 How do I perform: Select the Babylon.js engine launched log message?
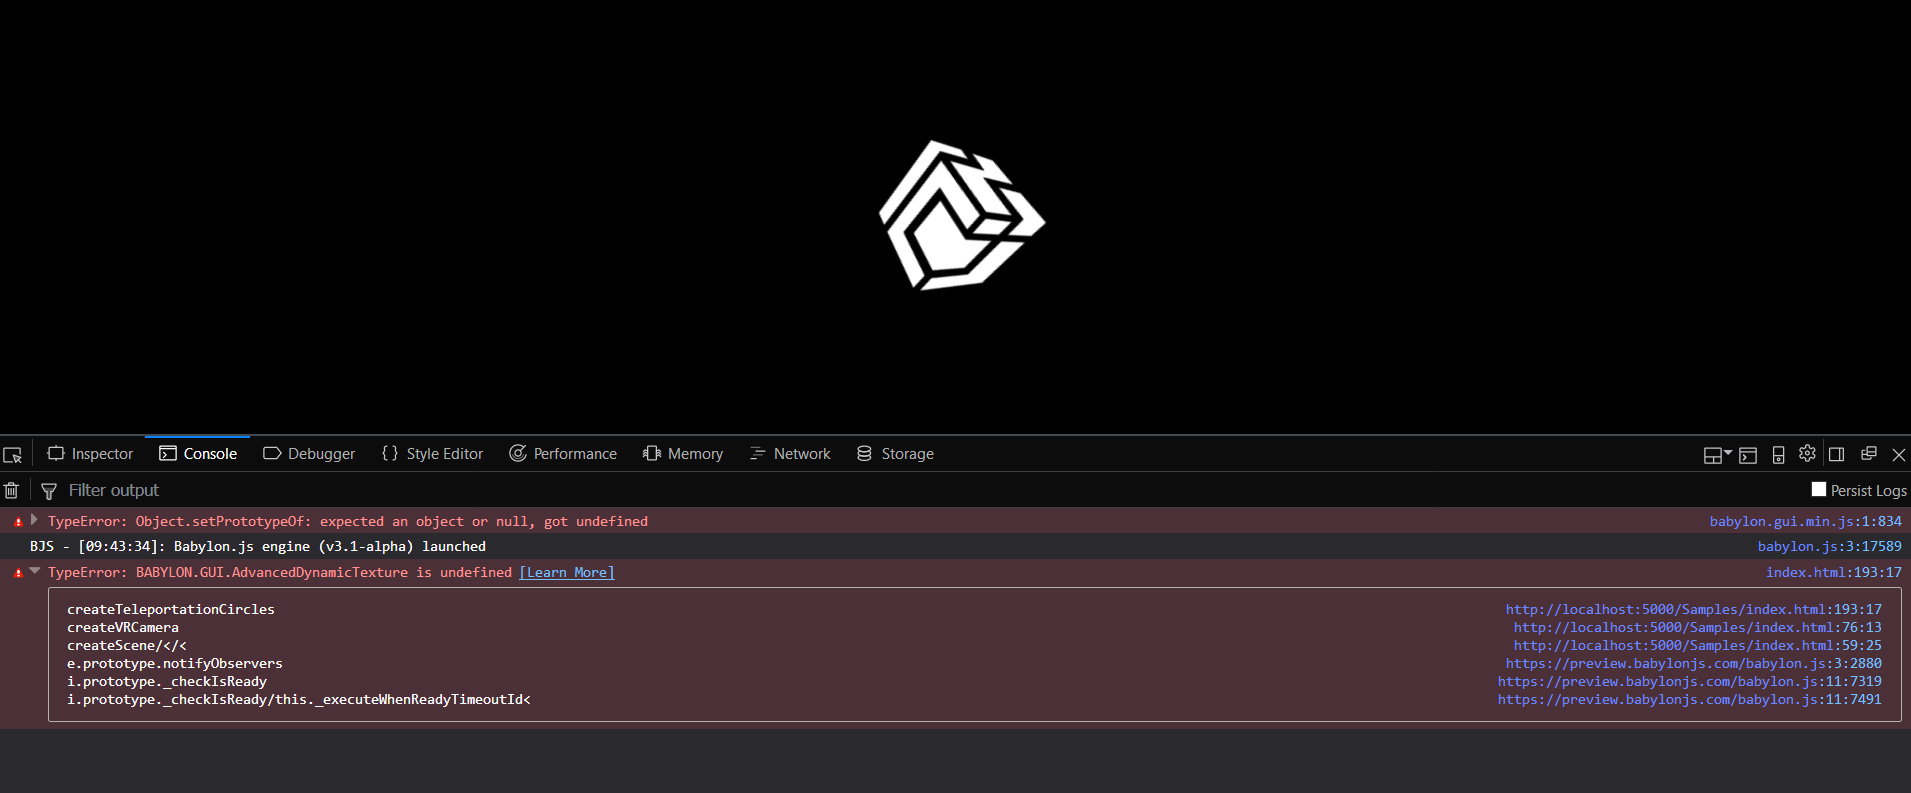click(x=258, y=547)
